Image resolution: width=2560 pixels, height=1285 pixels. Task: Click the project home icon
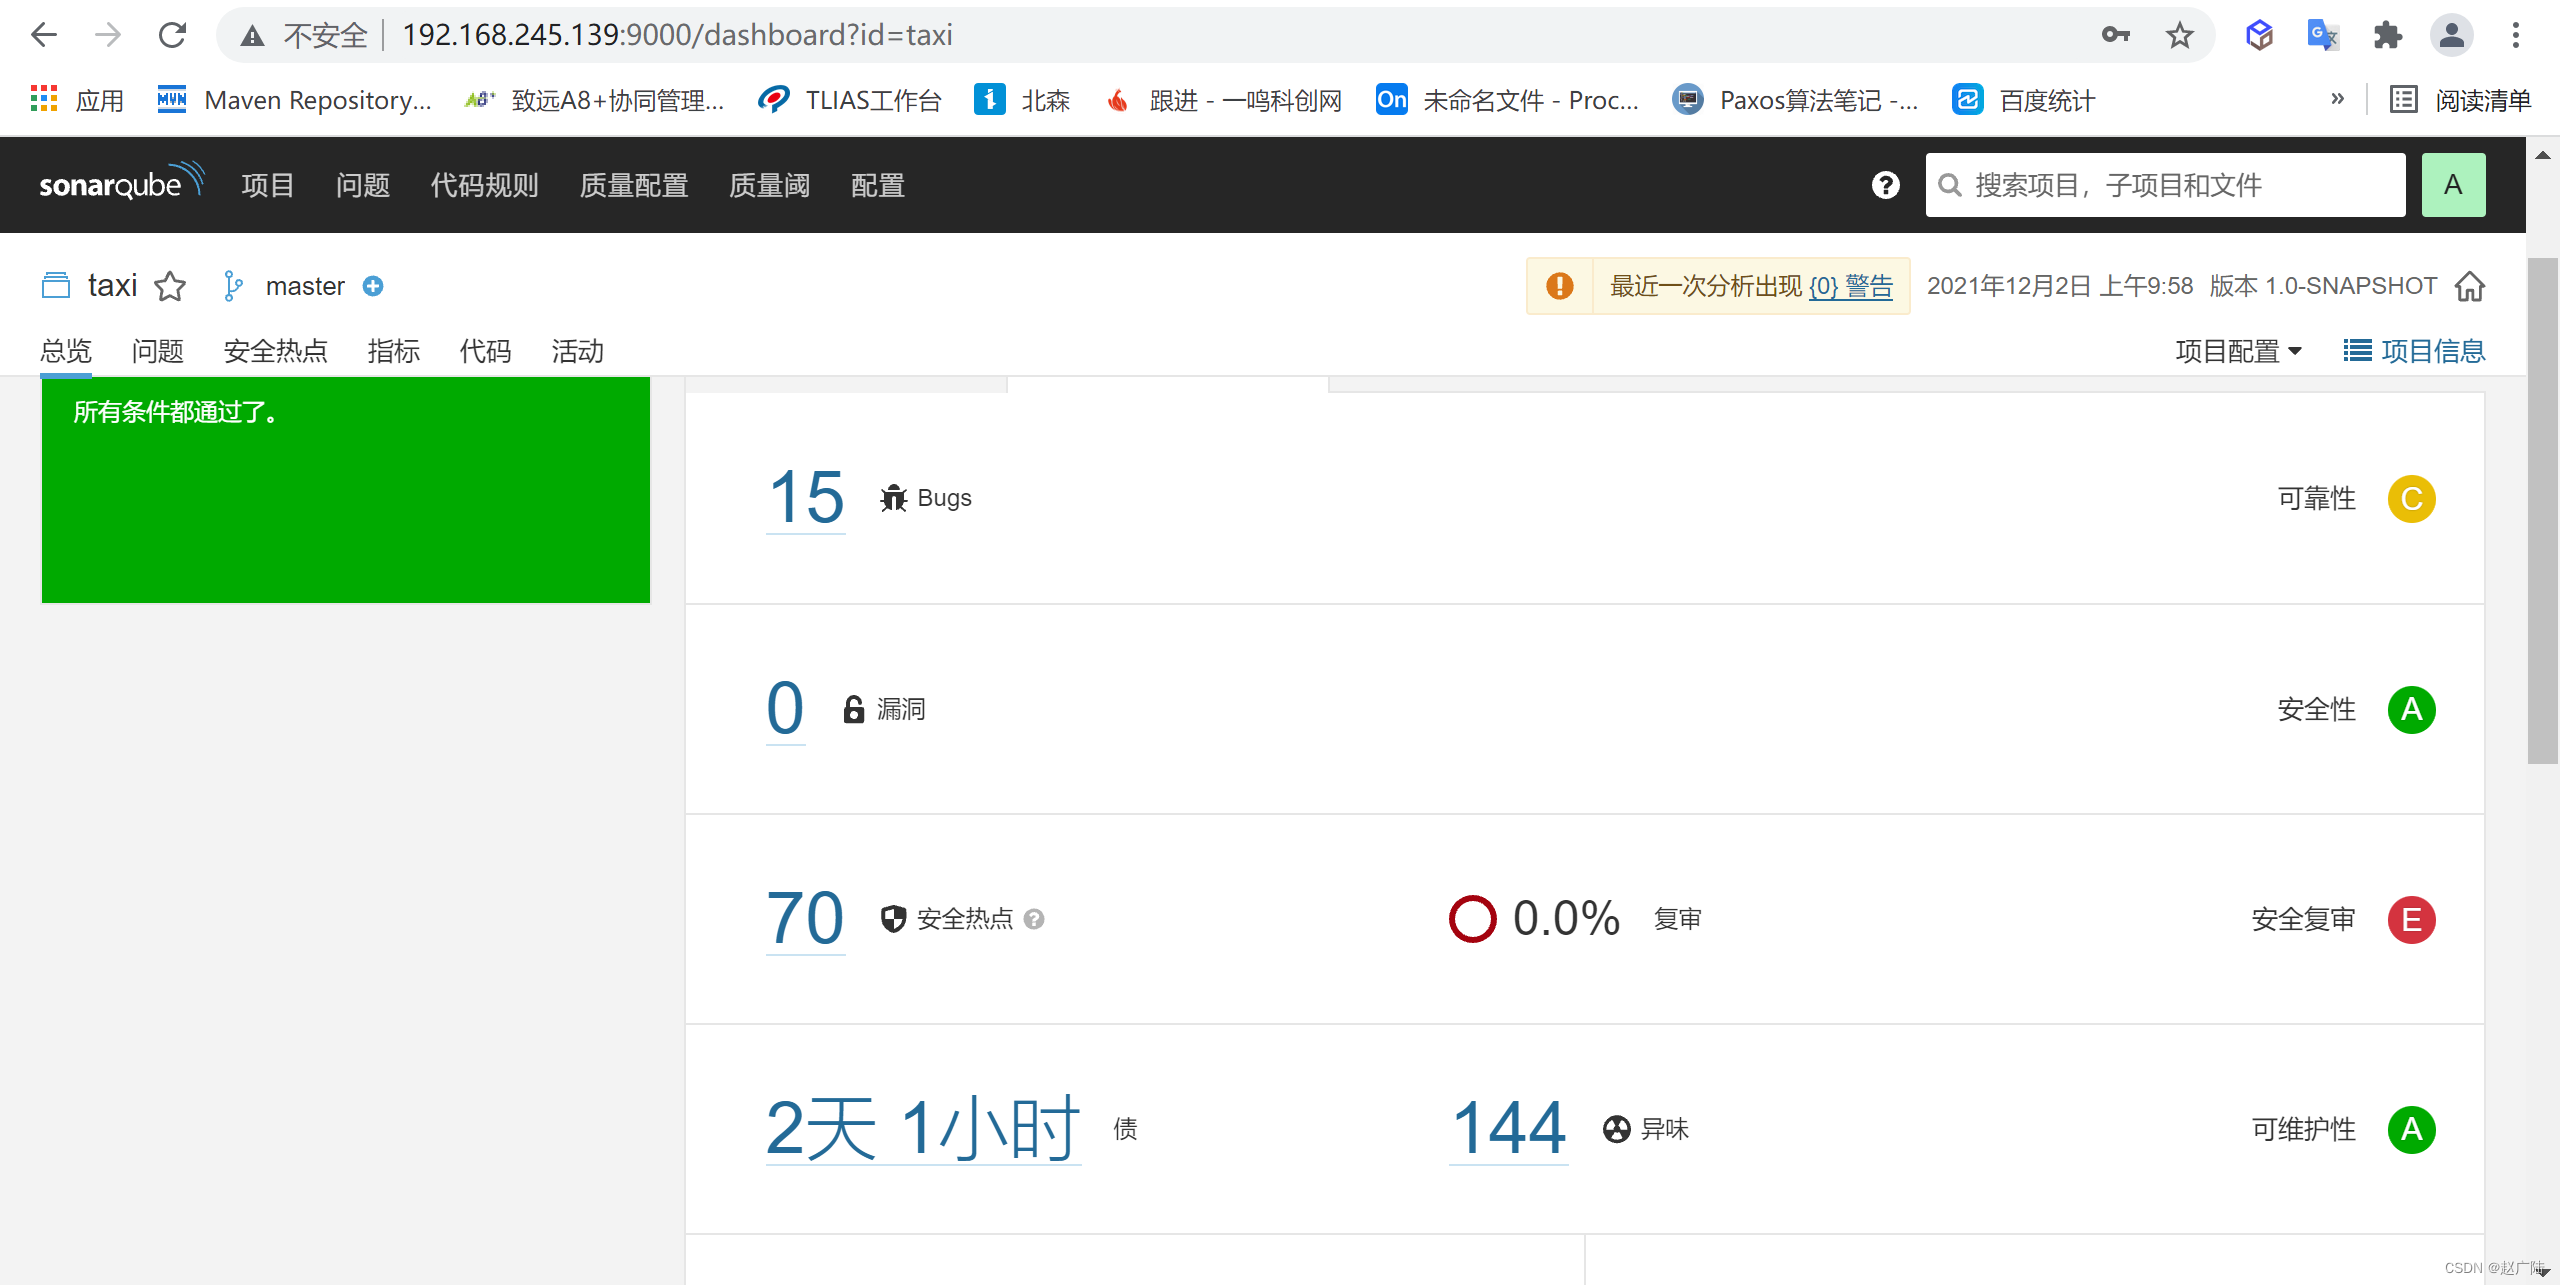click(x=2469, y=287)
